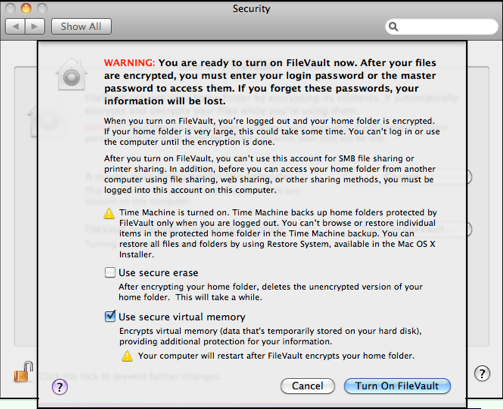Open Security pane help question mark button
503x409 pixels.
[482, 373]
